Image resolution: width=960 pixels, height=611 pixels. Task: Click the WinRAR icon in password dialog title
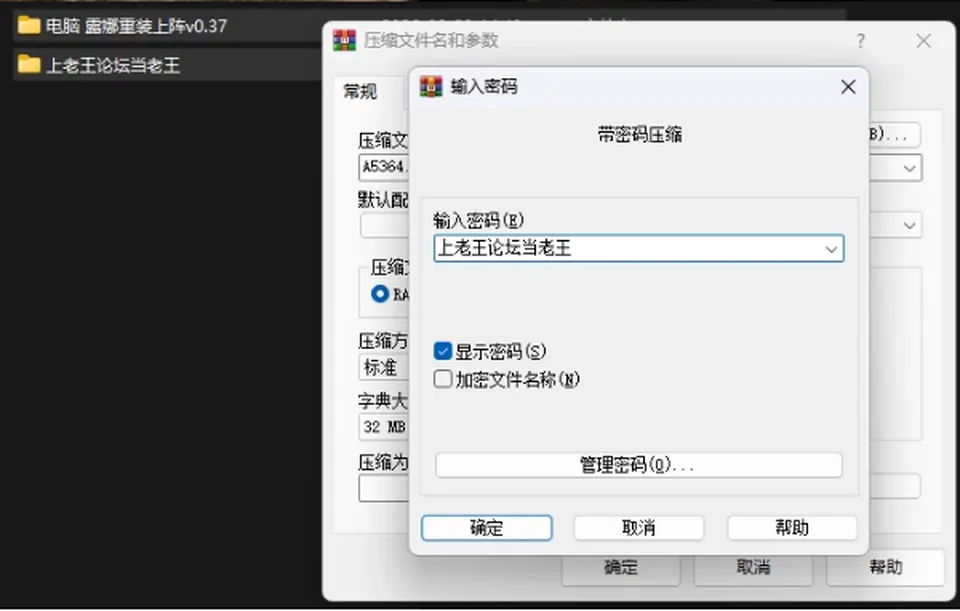pyautogui.click(x=431, y=86)
